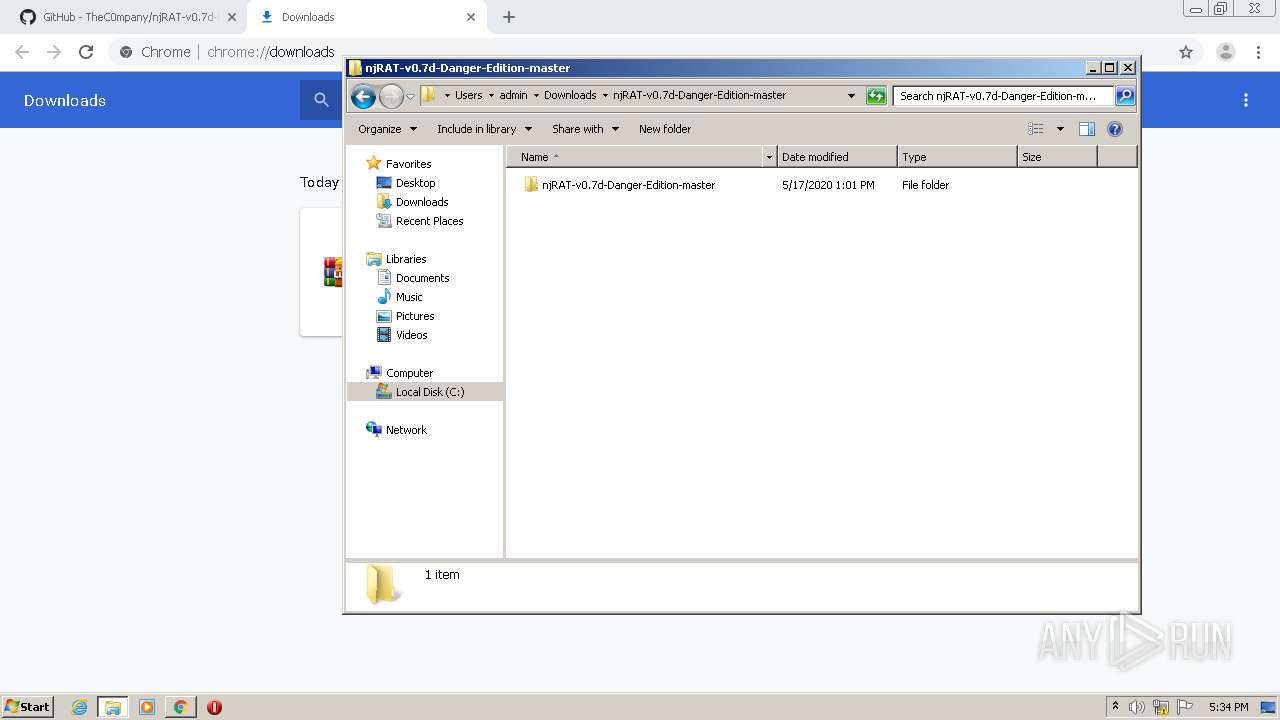Open Windows Media Player from taskbar

coord(147,707)
